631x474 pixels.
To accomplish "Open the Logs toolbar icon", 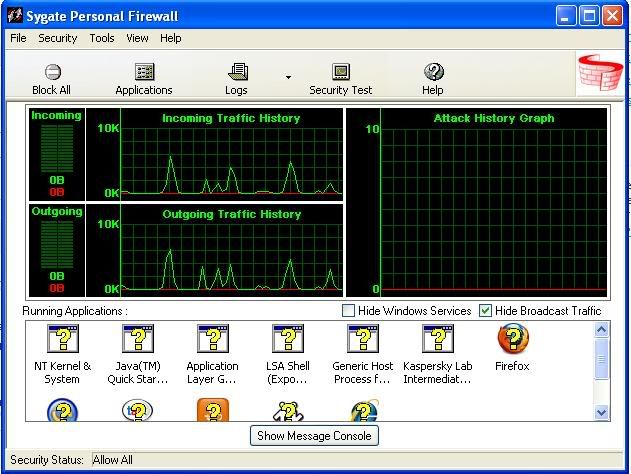I will coord(237,72).
